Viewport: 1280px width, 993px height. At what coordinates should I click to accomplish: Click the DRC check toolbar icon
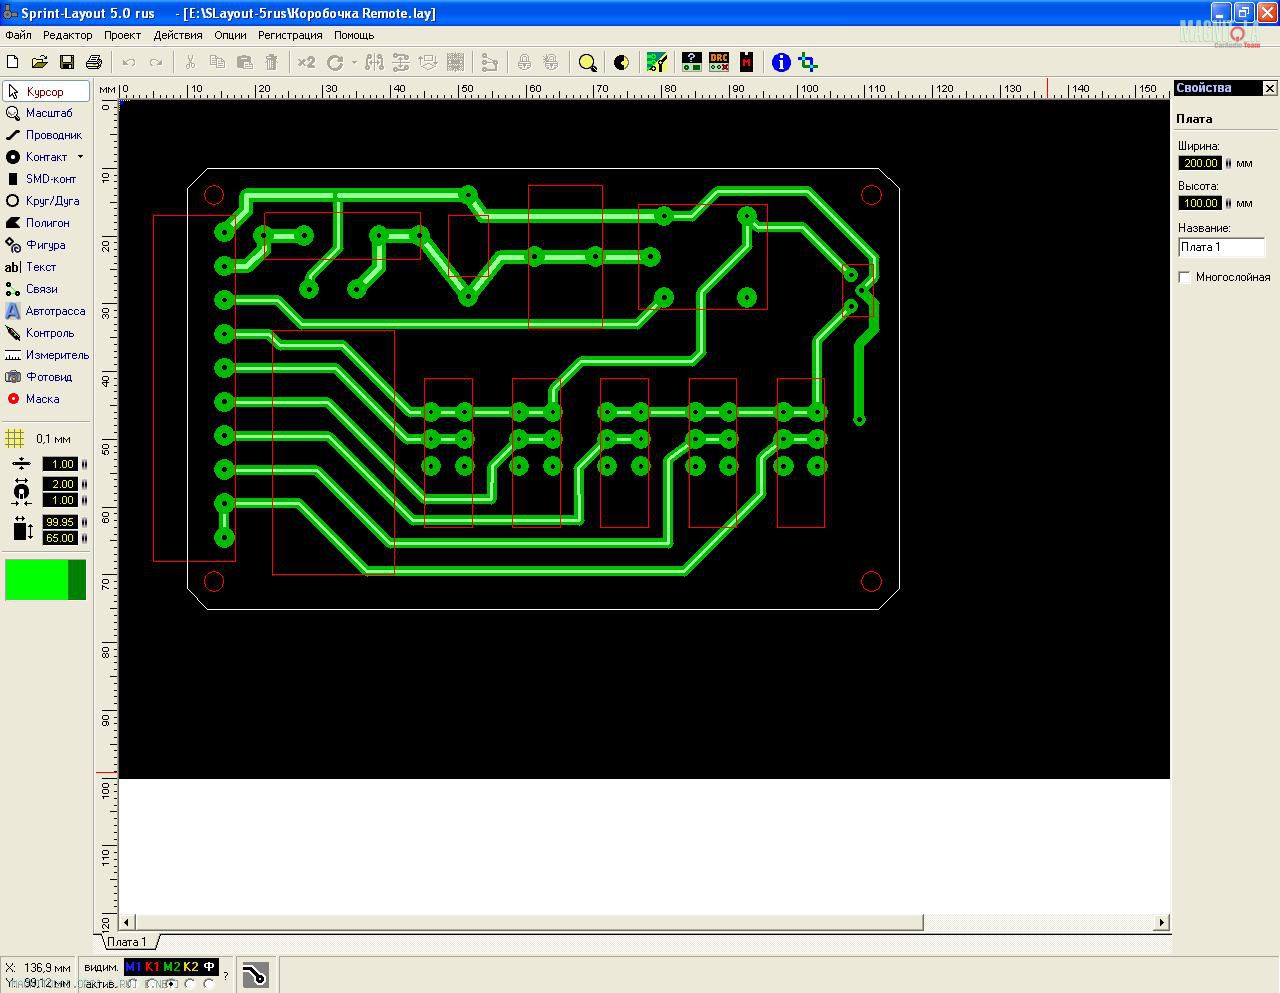(x=718, y=62)
